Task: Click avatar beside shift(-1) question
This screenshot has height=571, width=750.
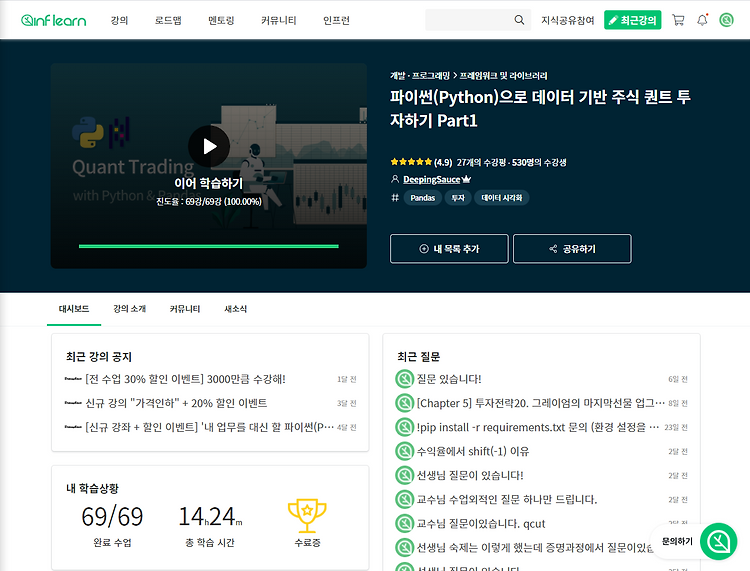Action: [x=405, y=451]
